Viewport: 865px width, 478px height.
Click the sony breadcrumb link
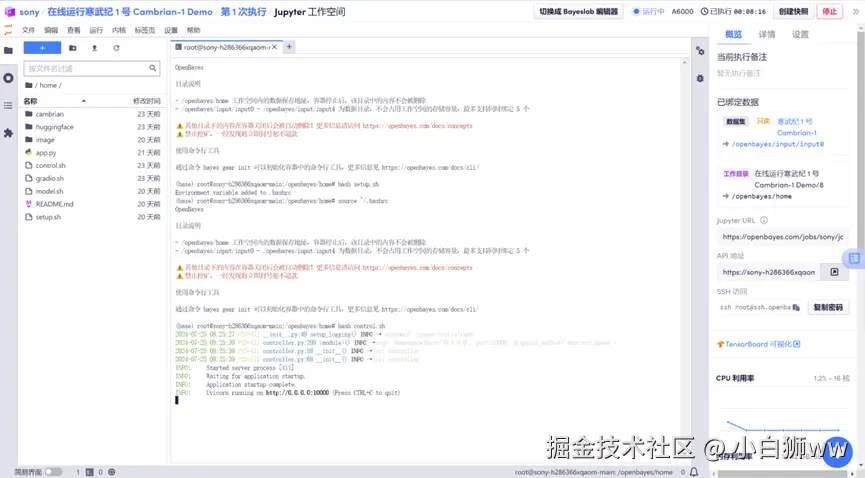click(x=29, y=12)
